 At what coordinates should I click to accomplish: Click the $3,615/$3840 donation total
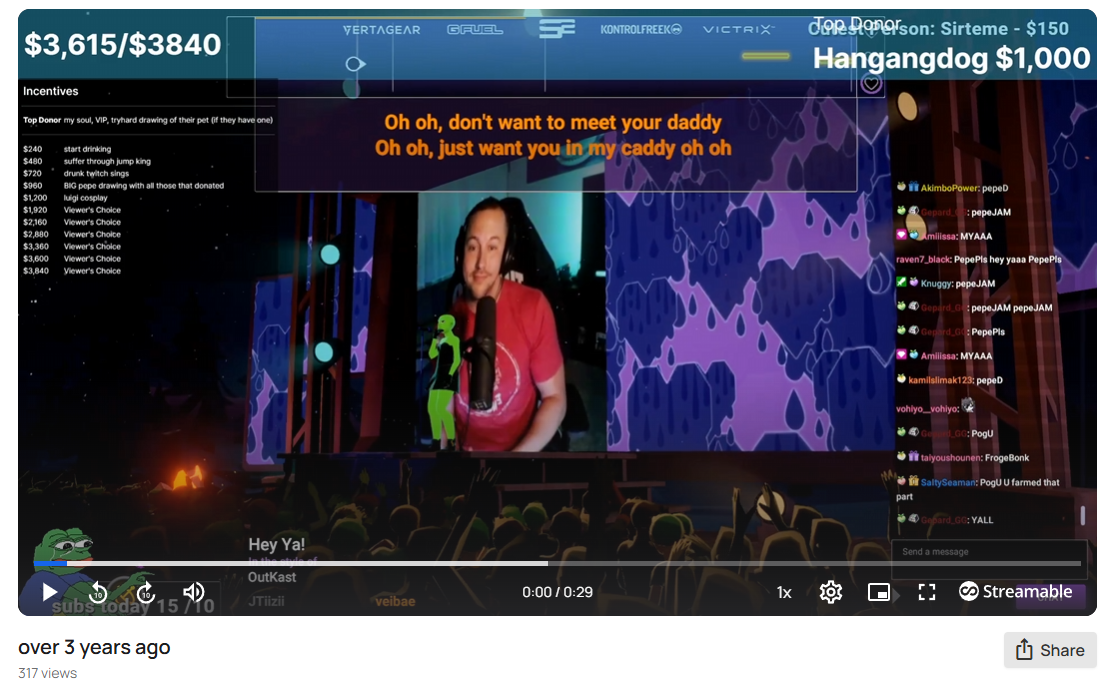pyautogui.click(x=123, y=44)
